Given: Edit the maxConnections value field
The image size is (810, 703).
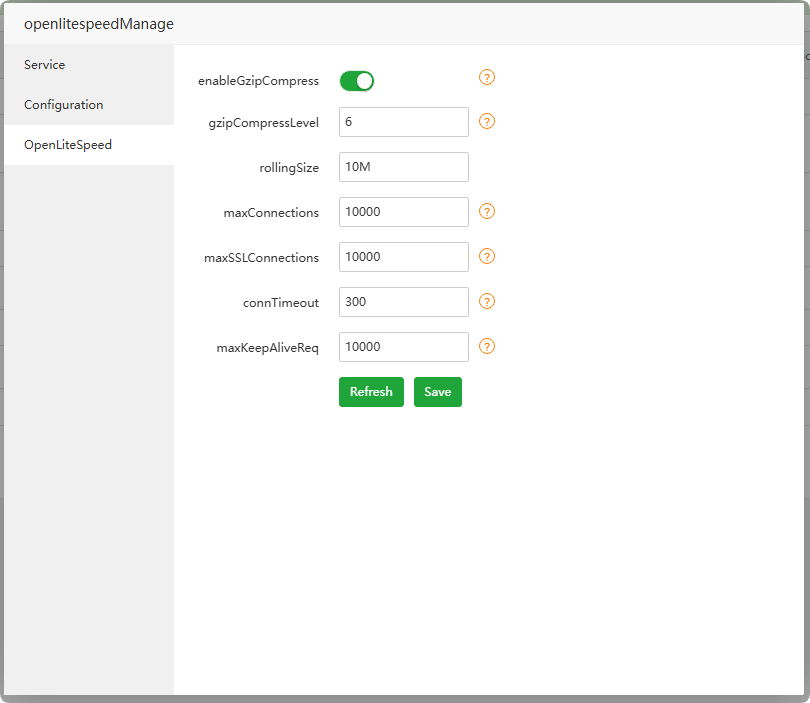Looking at the screenshot, I should tap(403, 212).
